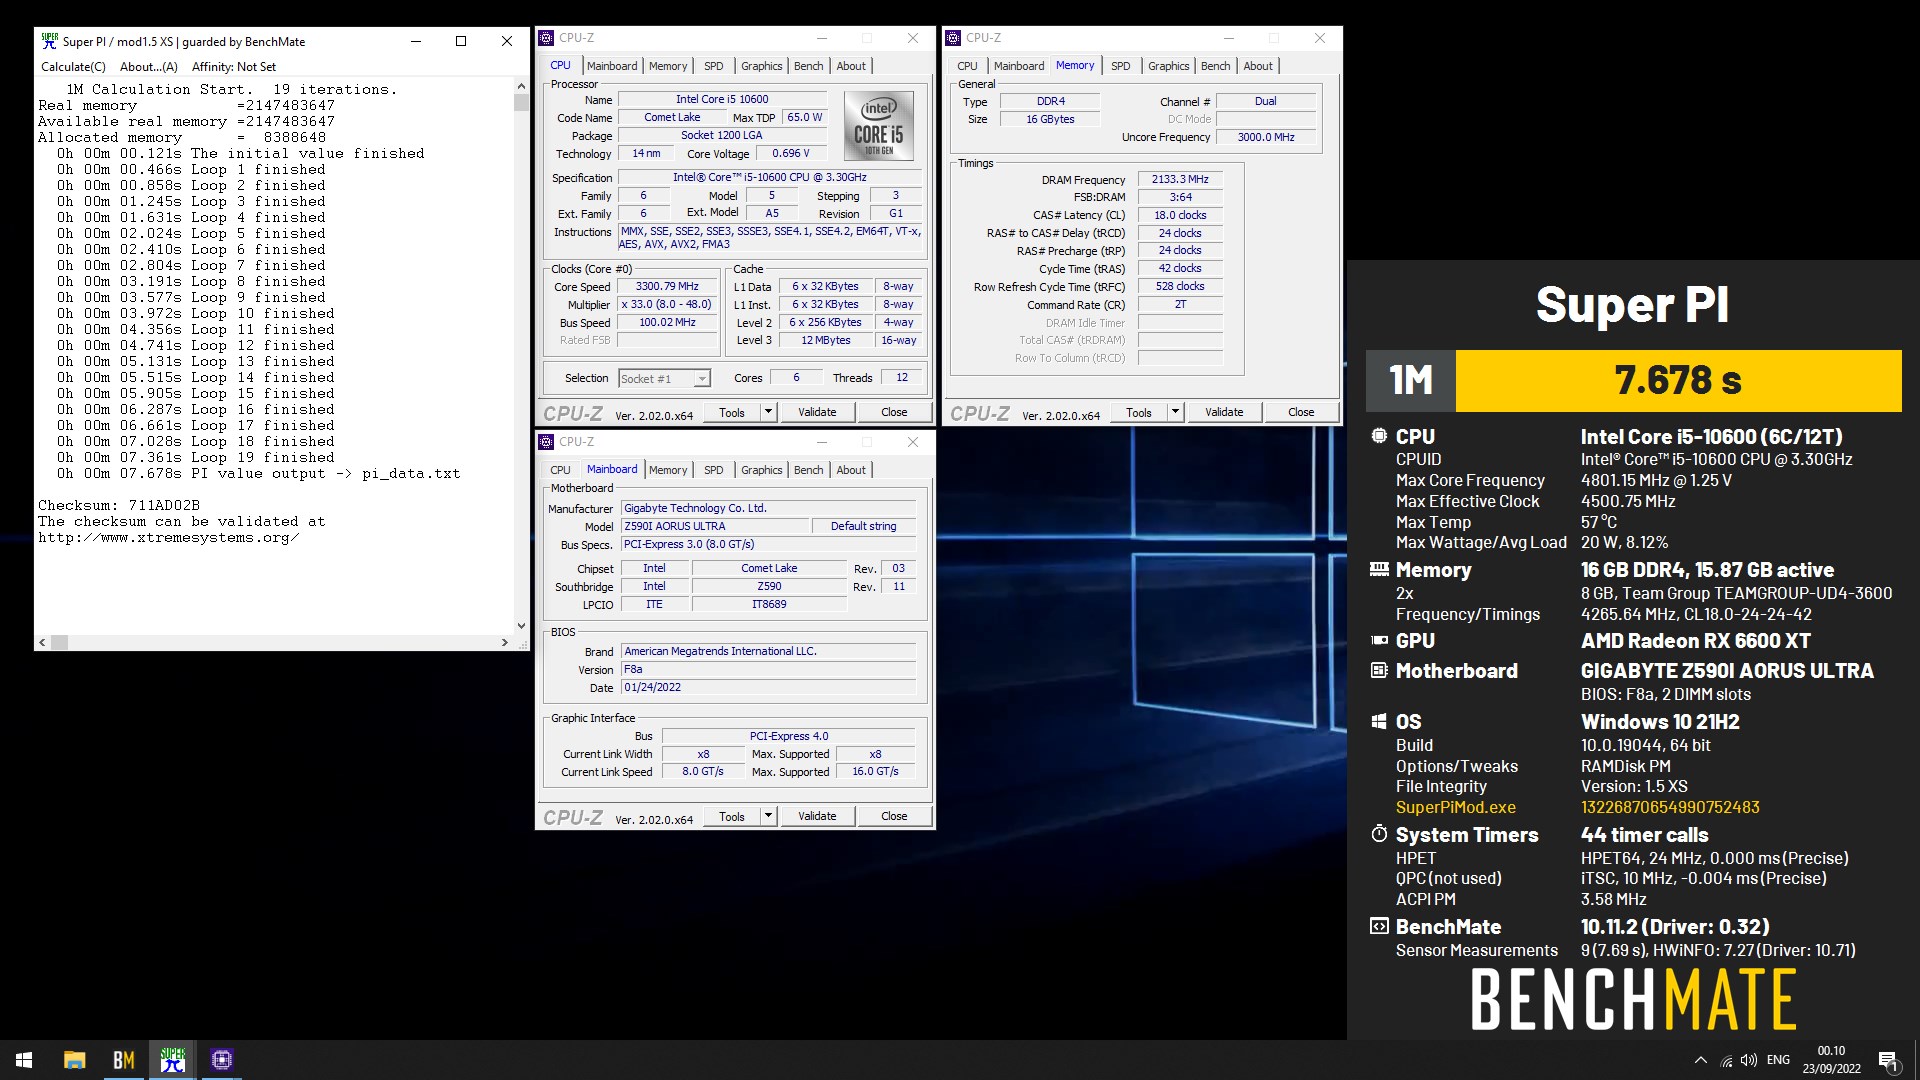
Task: Click the Intel Core i5 logo
Action: [x=879, y=125]
